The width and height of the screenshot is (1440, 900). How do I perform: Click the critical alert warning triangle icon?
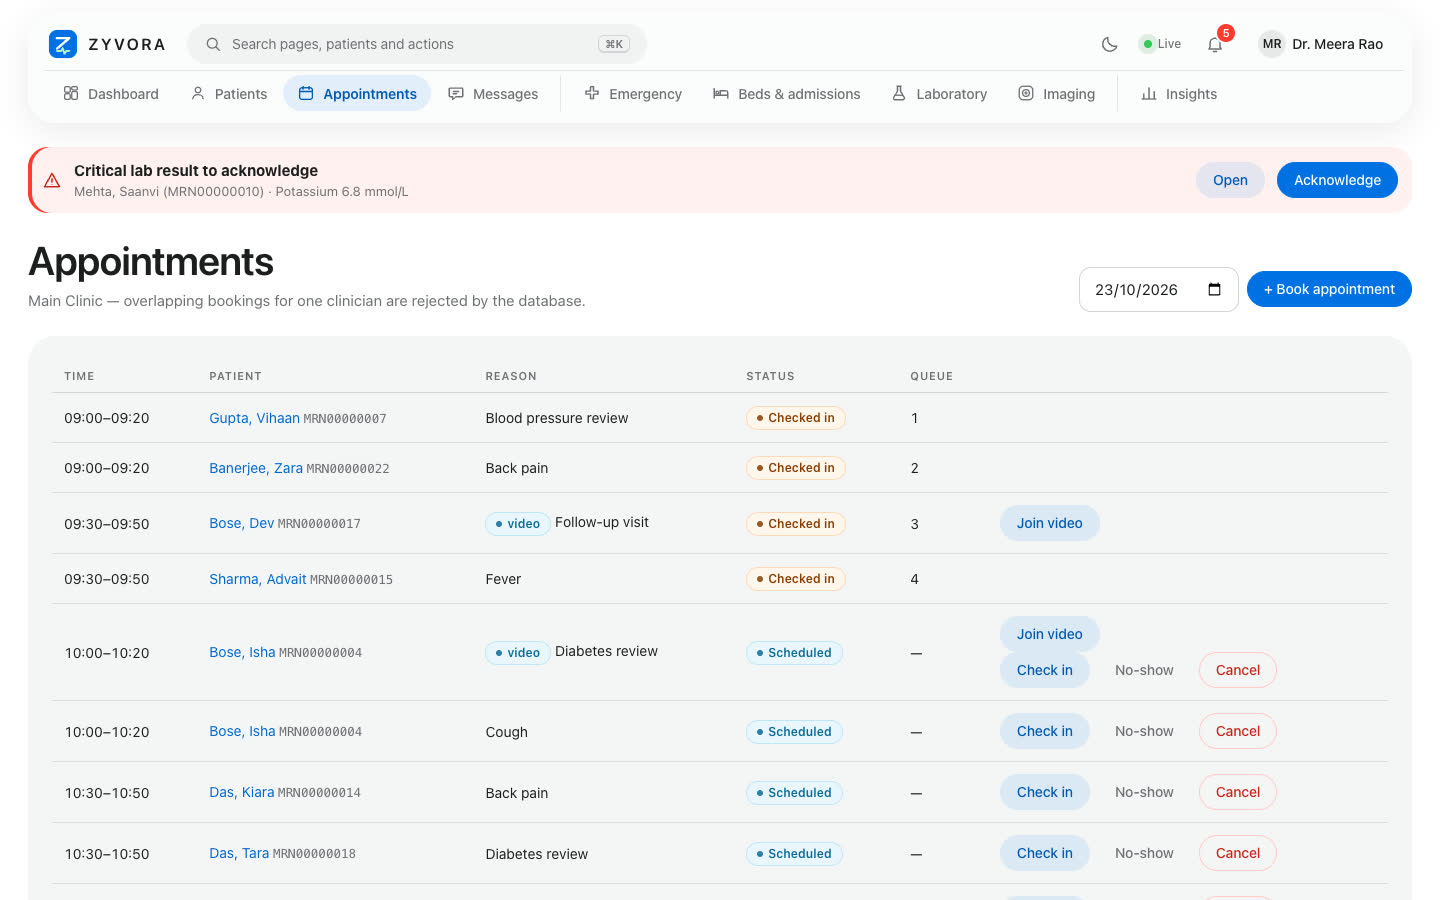[52, 181]
